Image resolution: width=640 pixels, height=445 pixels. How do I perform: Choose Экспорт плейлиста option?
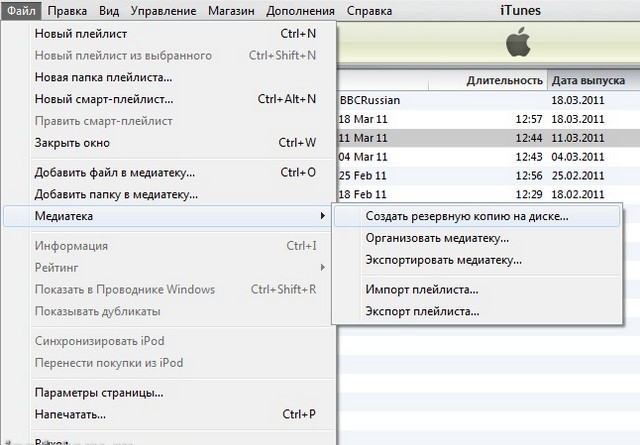[x=477, y=312]
